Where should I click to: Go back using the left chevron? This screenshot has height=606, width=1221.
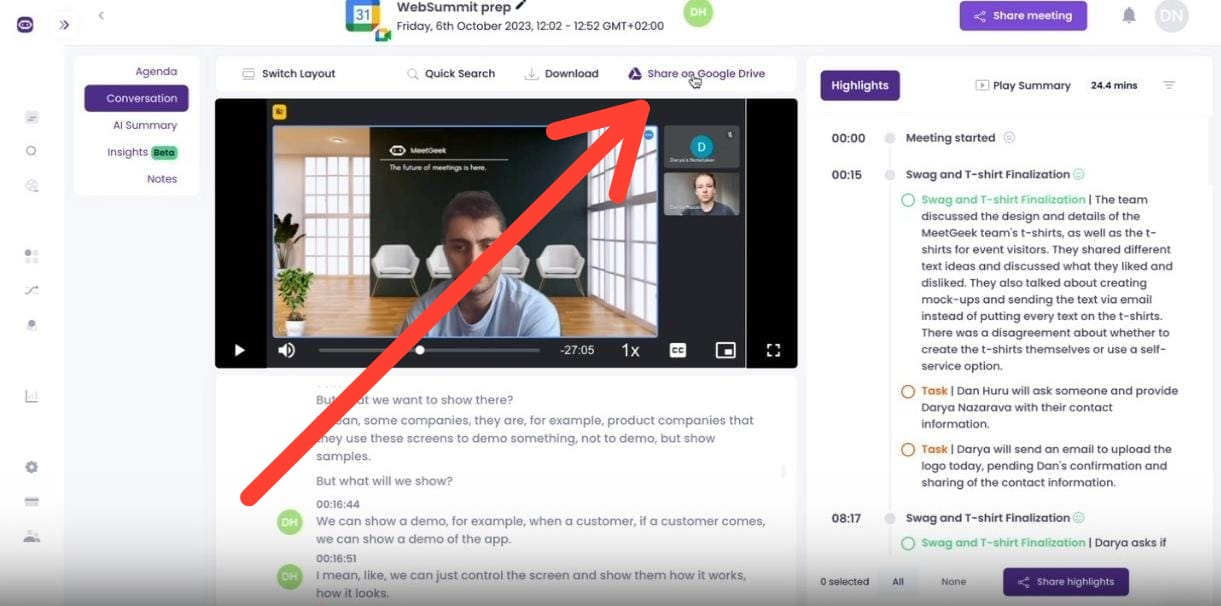tap(101, 15)
